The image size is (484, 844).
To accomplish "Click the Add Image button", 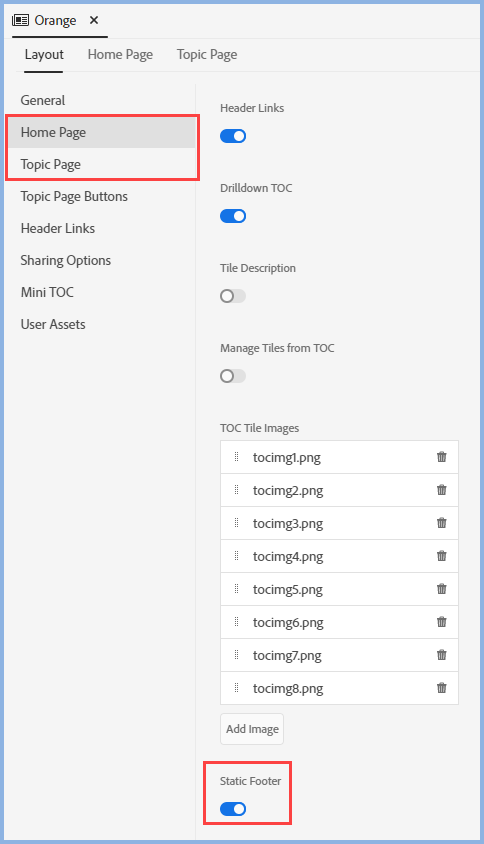I will [x=252, y=729].
